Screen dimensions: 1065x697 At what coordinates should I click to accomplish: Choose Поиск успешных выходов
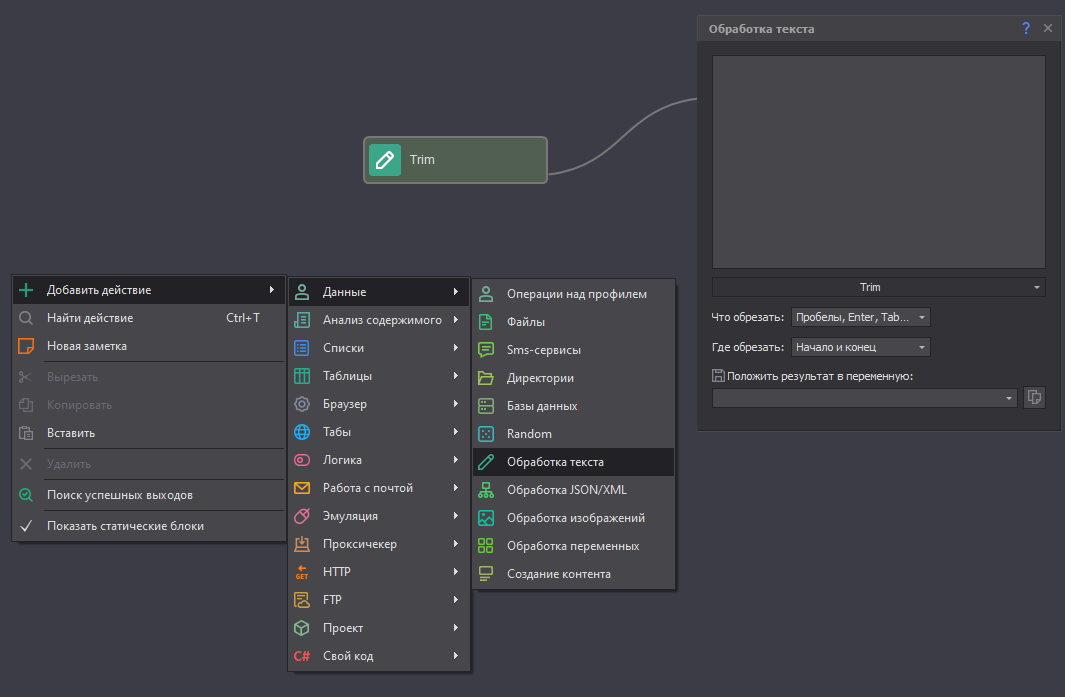click(149, 495)
